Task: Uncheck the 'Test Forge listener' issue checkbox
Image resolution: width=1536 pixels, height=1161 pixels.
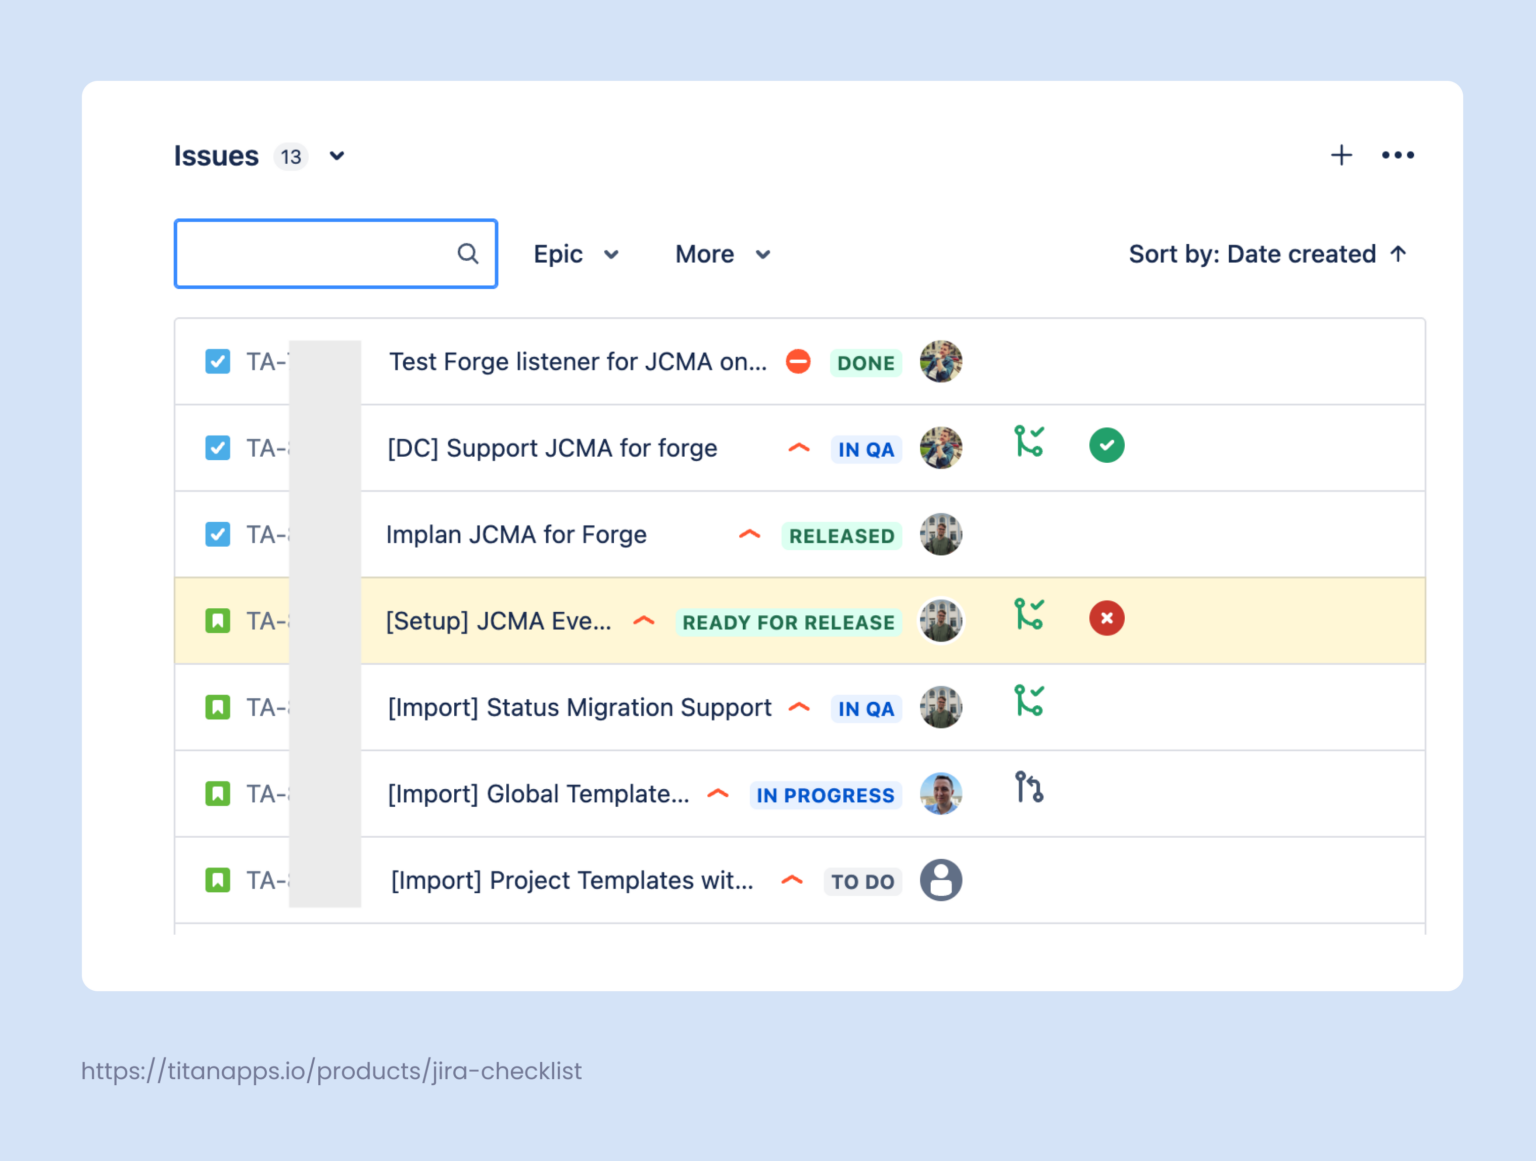Action: pyautogui.click(x=217, y=362)
